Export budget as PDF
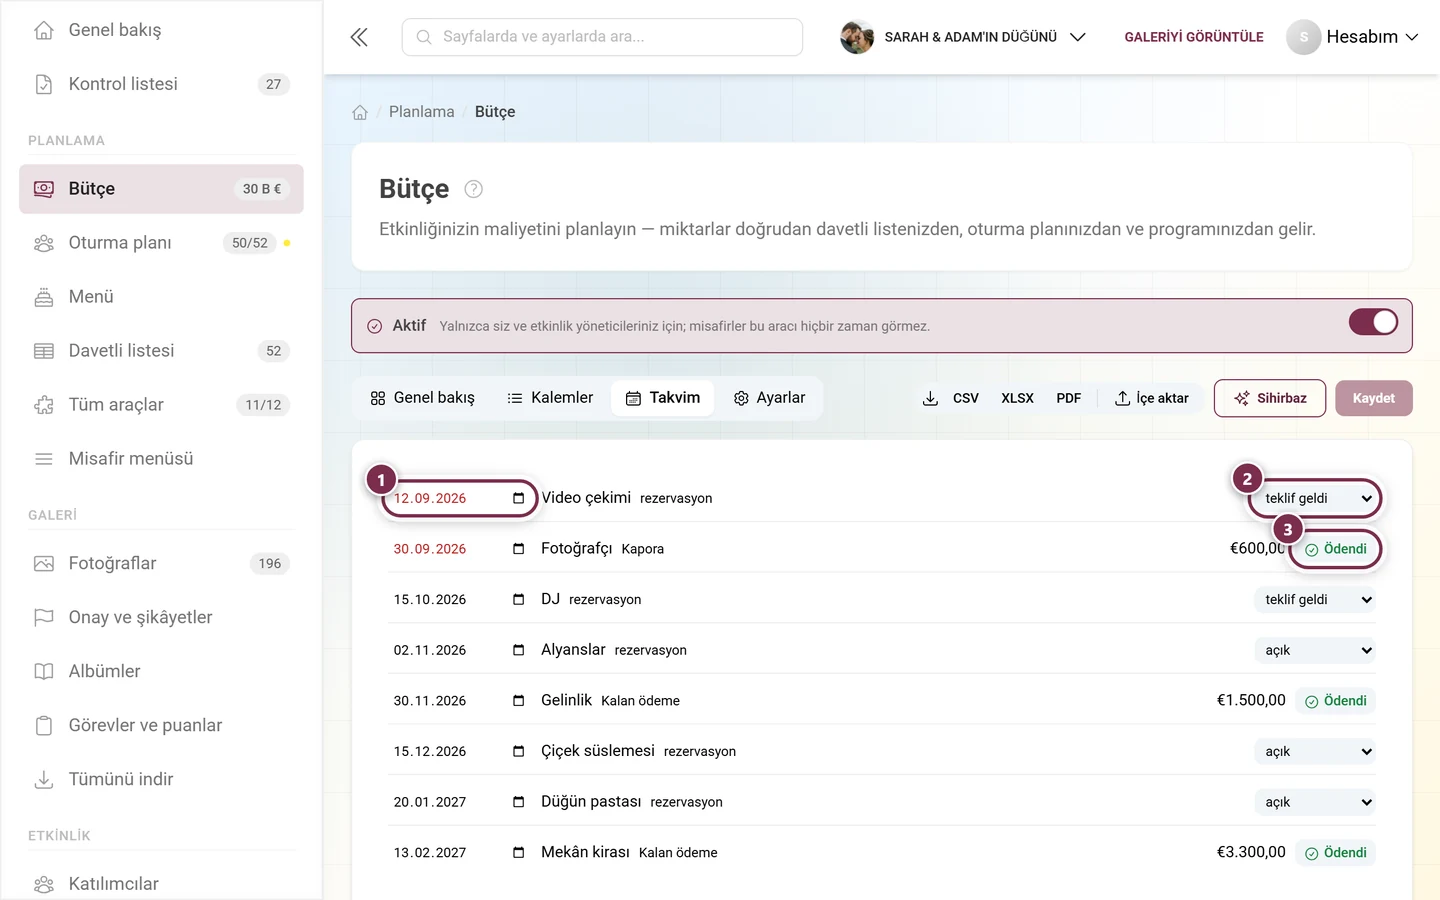Viewport: 1440px width, 900px height. (1068, 398)
